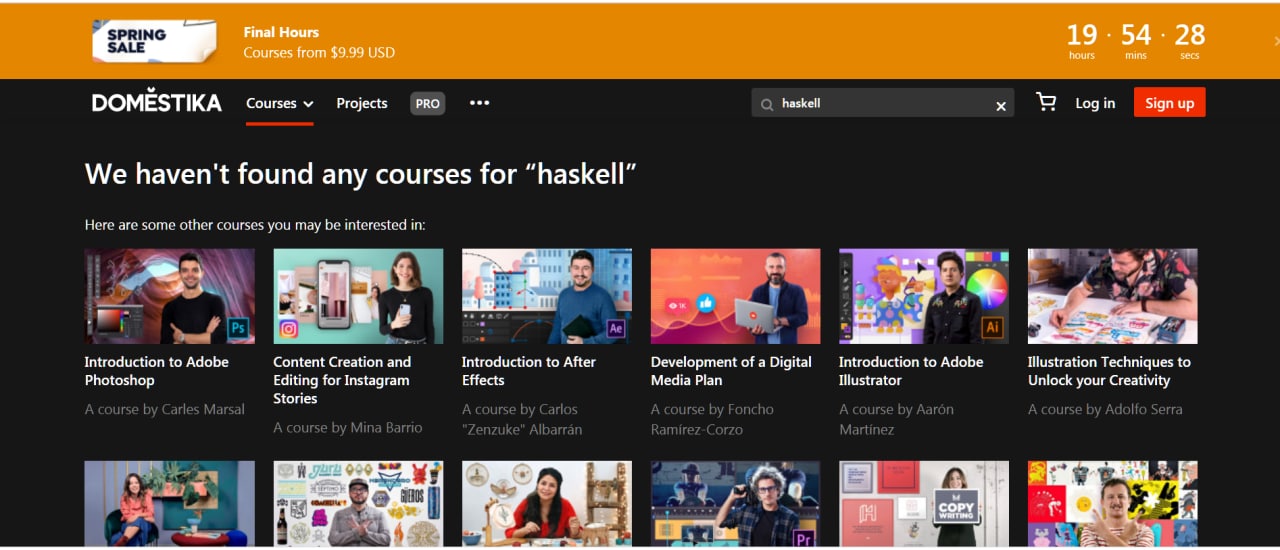Viewport: 1280px width, 550px height.
Task: Open the three-dots more menu
Action: coord(479,102)
